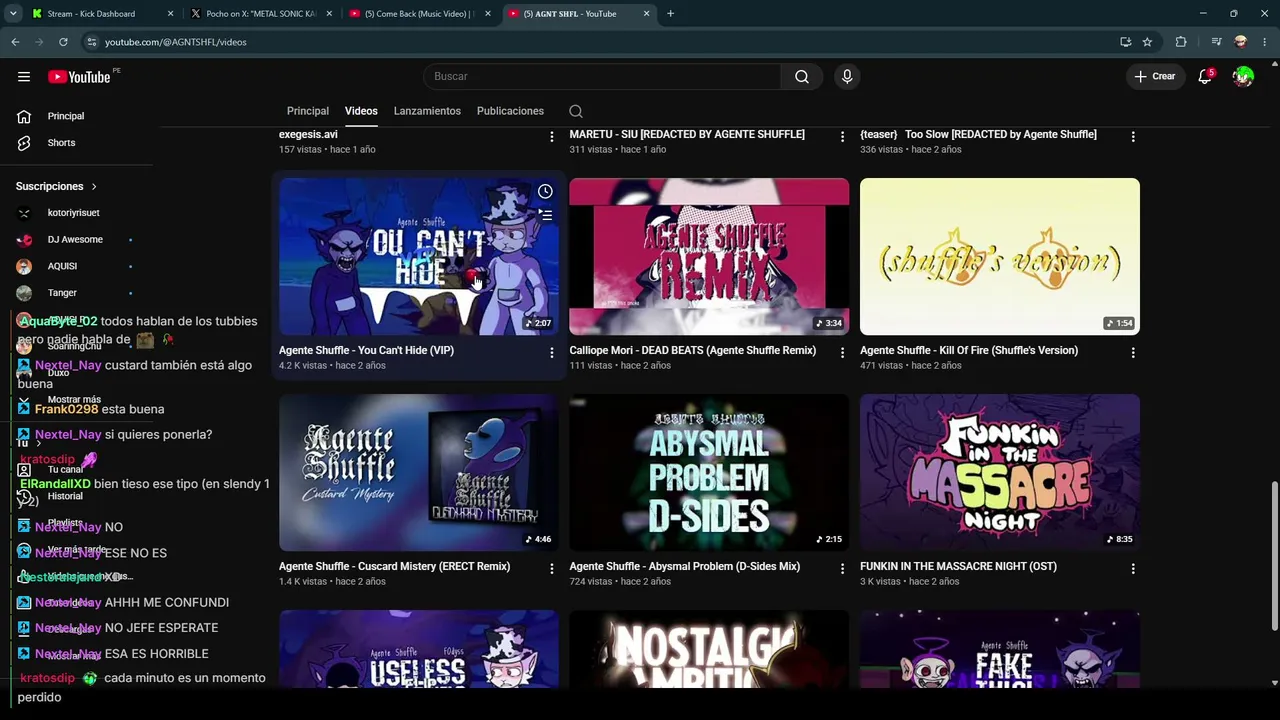Open the browser tab search dropdown
This screenshot has height=720, width=1280.
(13, 14)
